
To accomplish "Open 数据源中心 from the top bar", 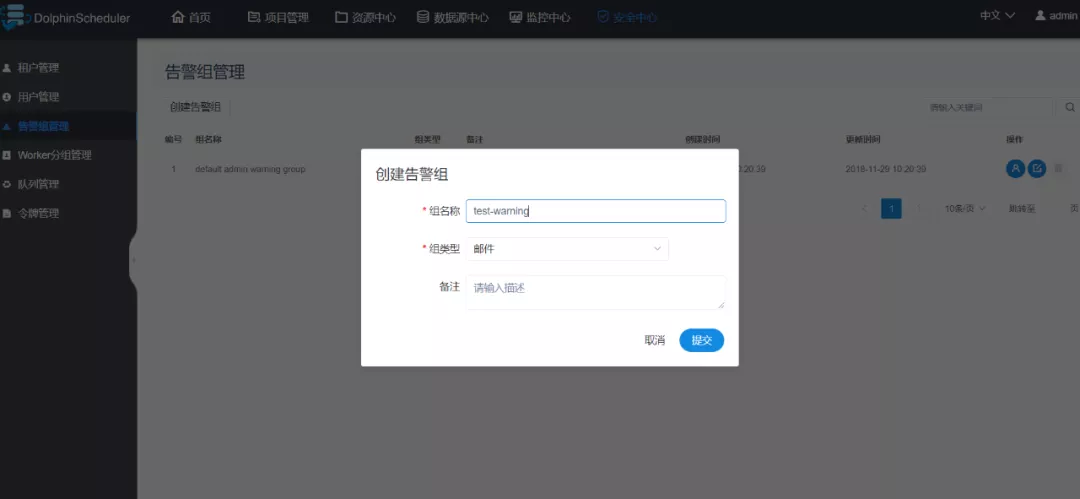I will pos(453,17).
